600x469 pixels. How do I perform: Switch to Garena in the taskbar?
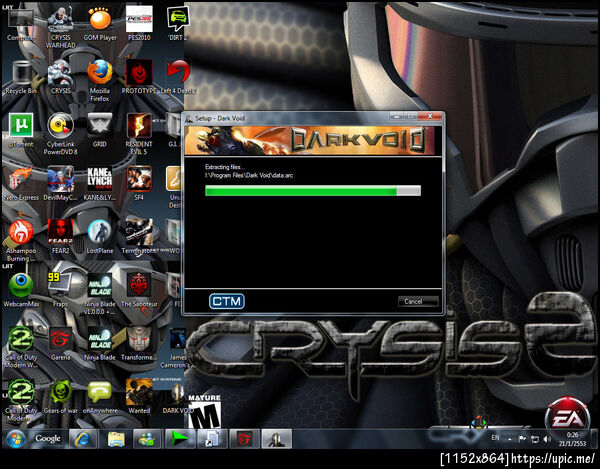tap(245, 439)
